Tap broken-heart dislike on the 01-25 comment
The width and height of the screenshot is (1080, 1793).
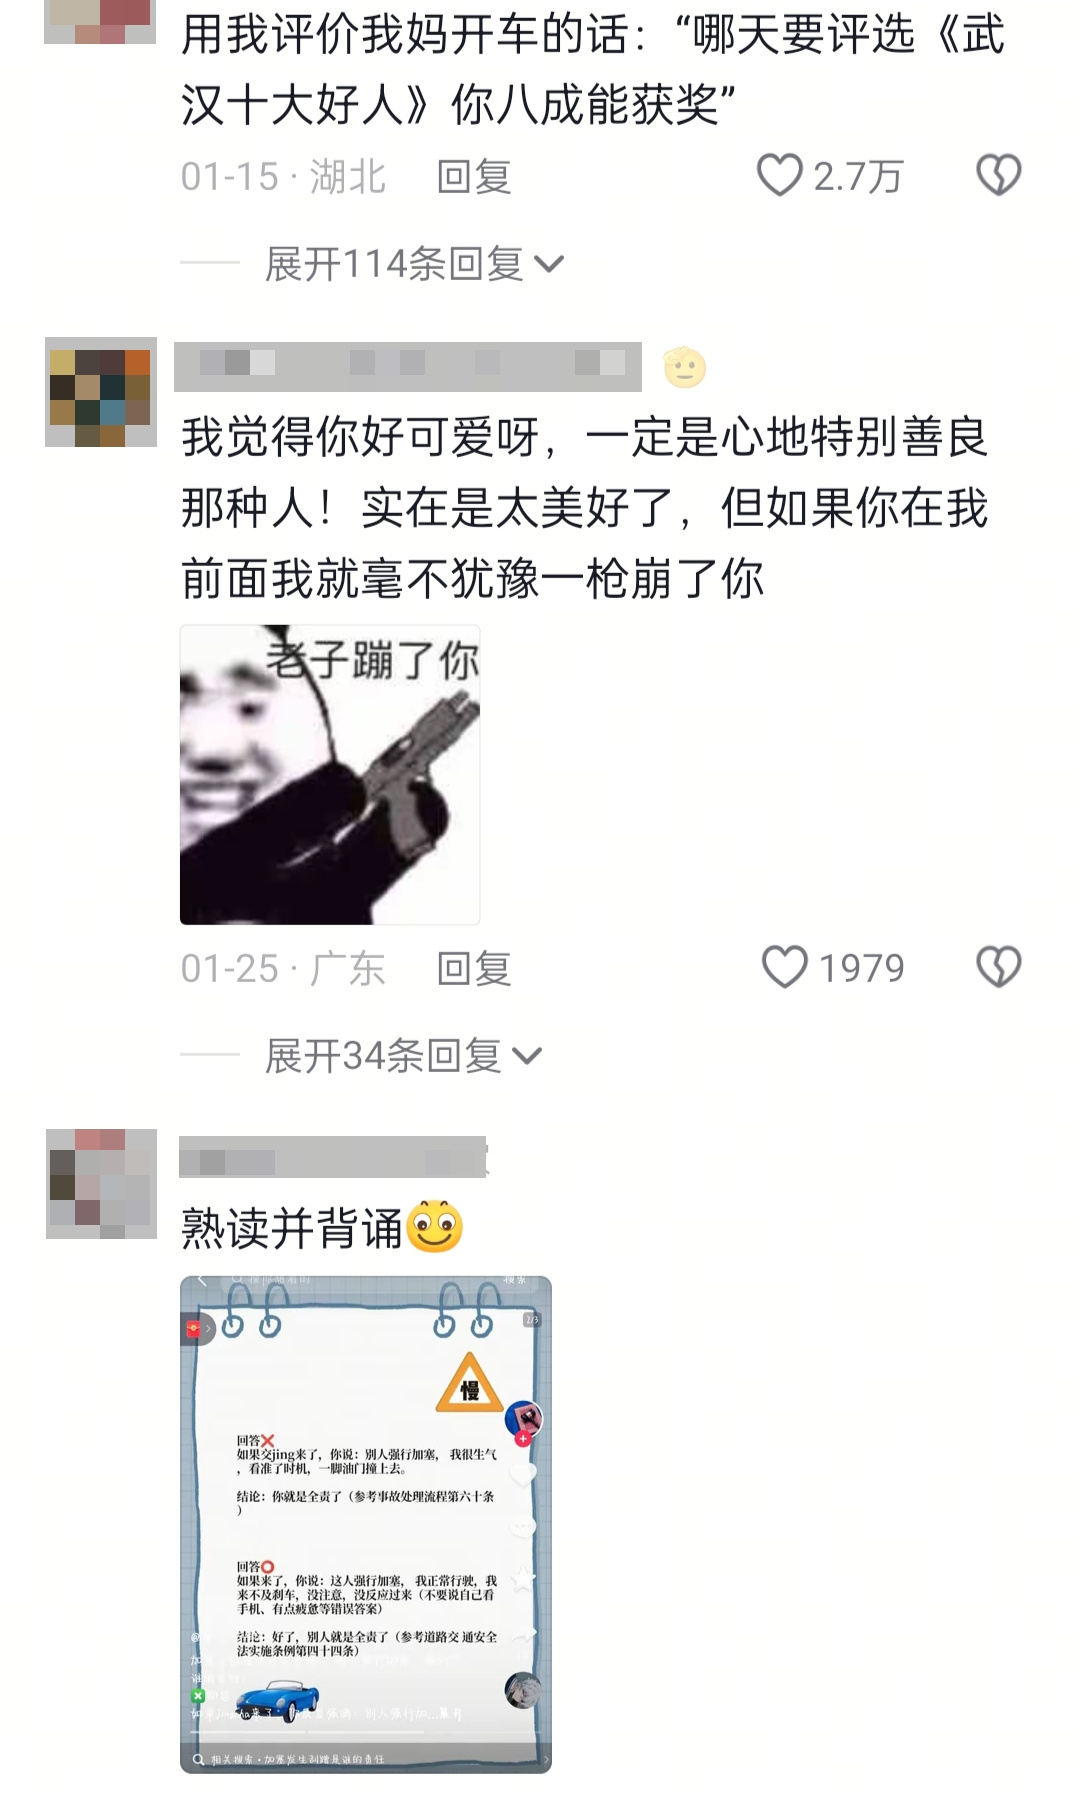[x=998, y=968]
